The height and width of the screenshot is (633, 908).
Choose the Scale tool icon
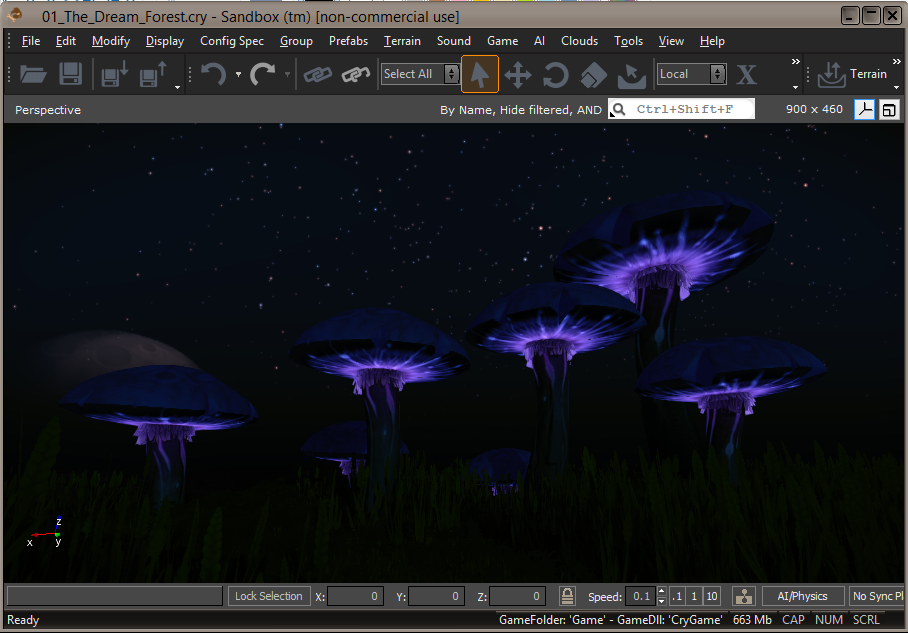pyautogui.click(x=594, y=75)
